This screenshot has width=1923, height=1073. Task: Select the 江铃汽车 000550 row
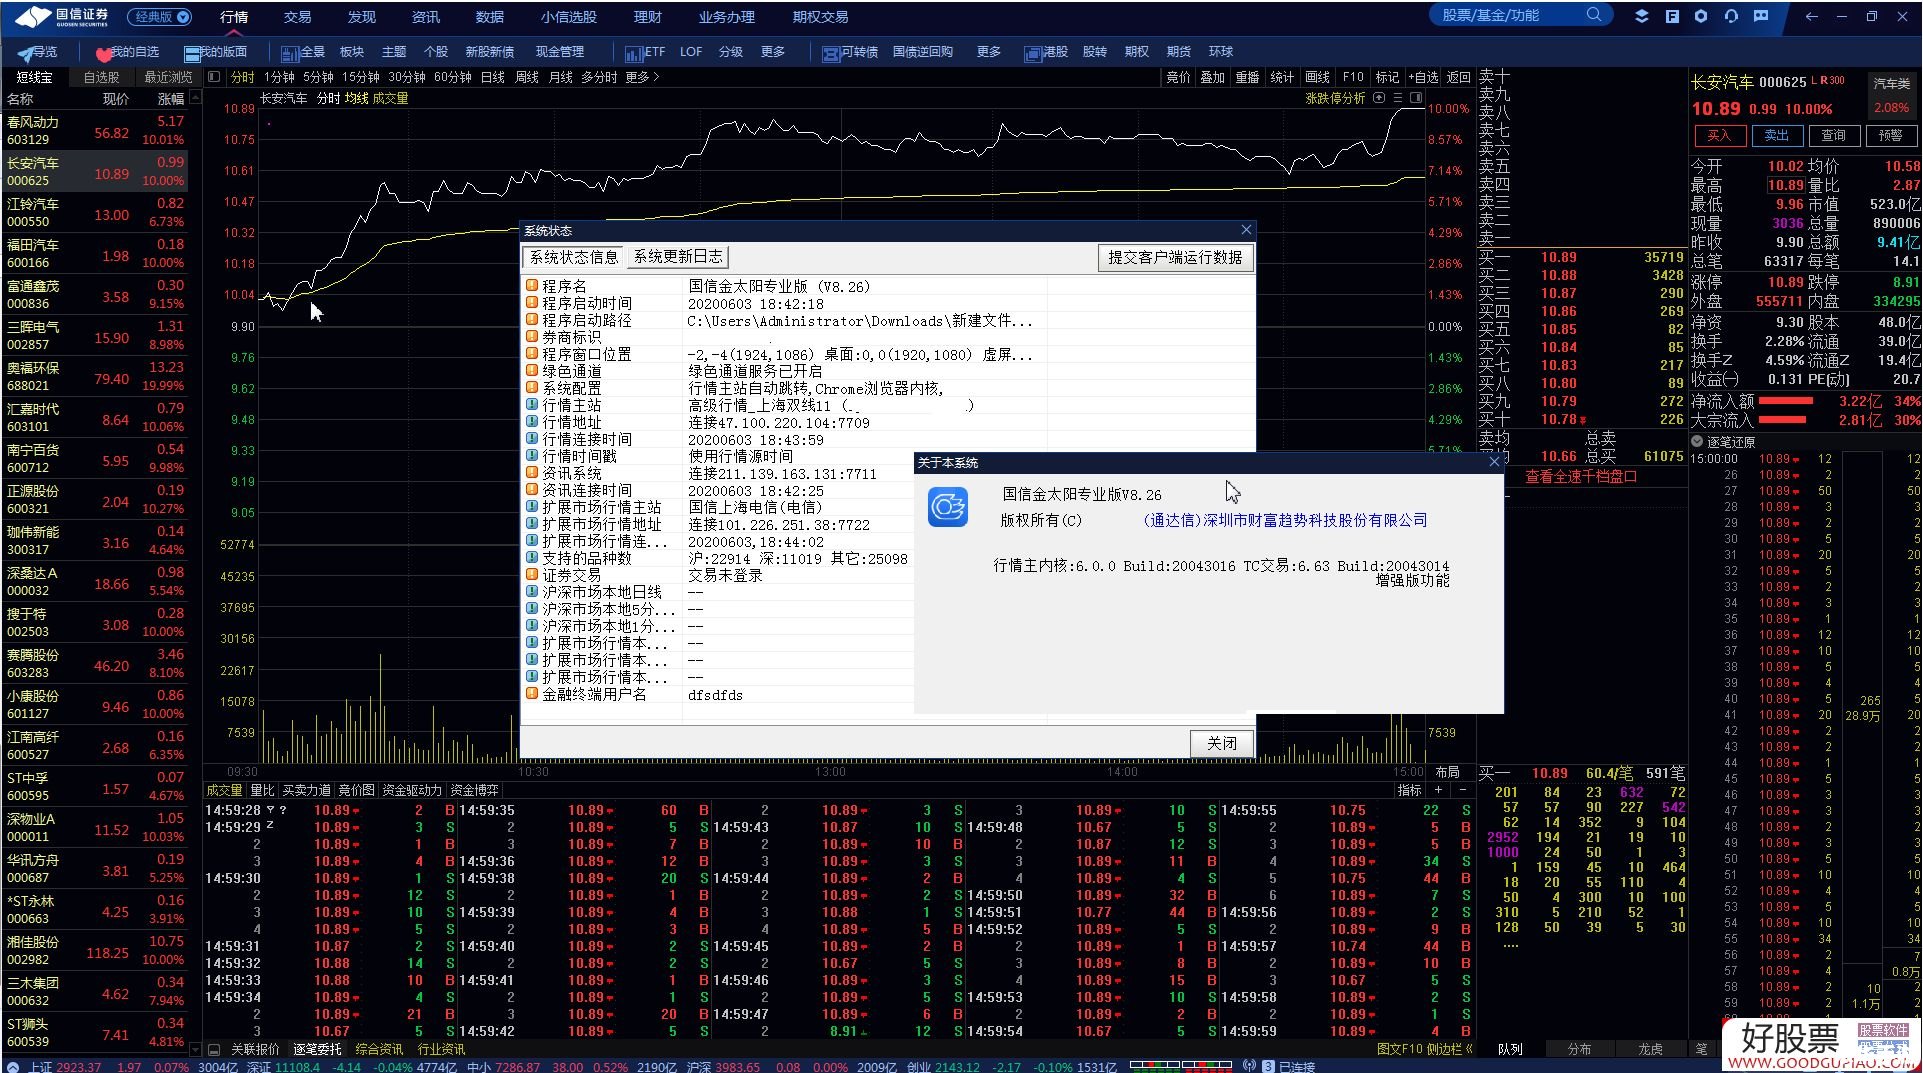95,212
